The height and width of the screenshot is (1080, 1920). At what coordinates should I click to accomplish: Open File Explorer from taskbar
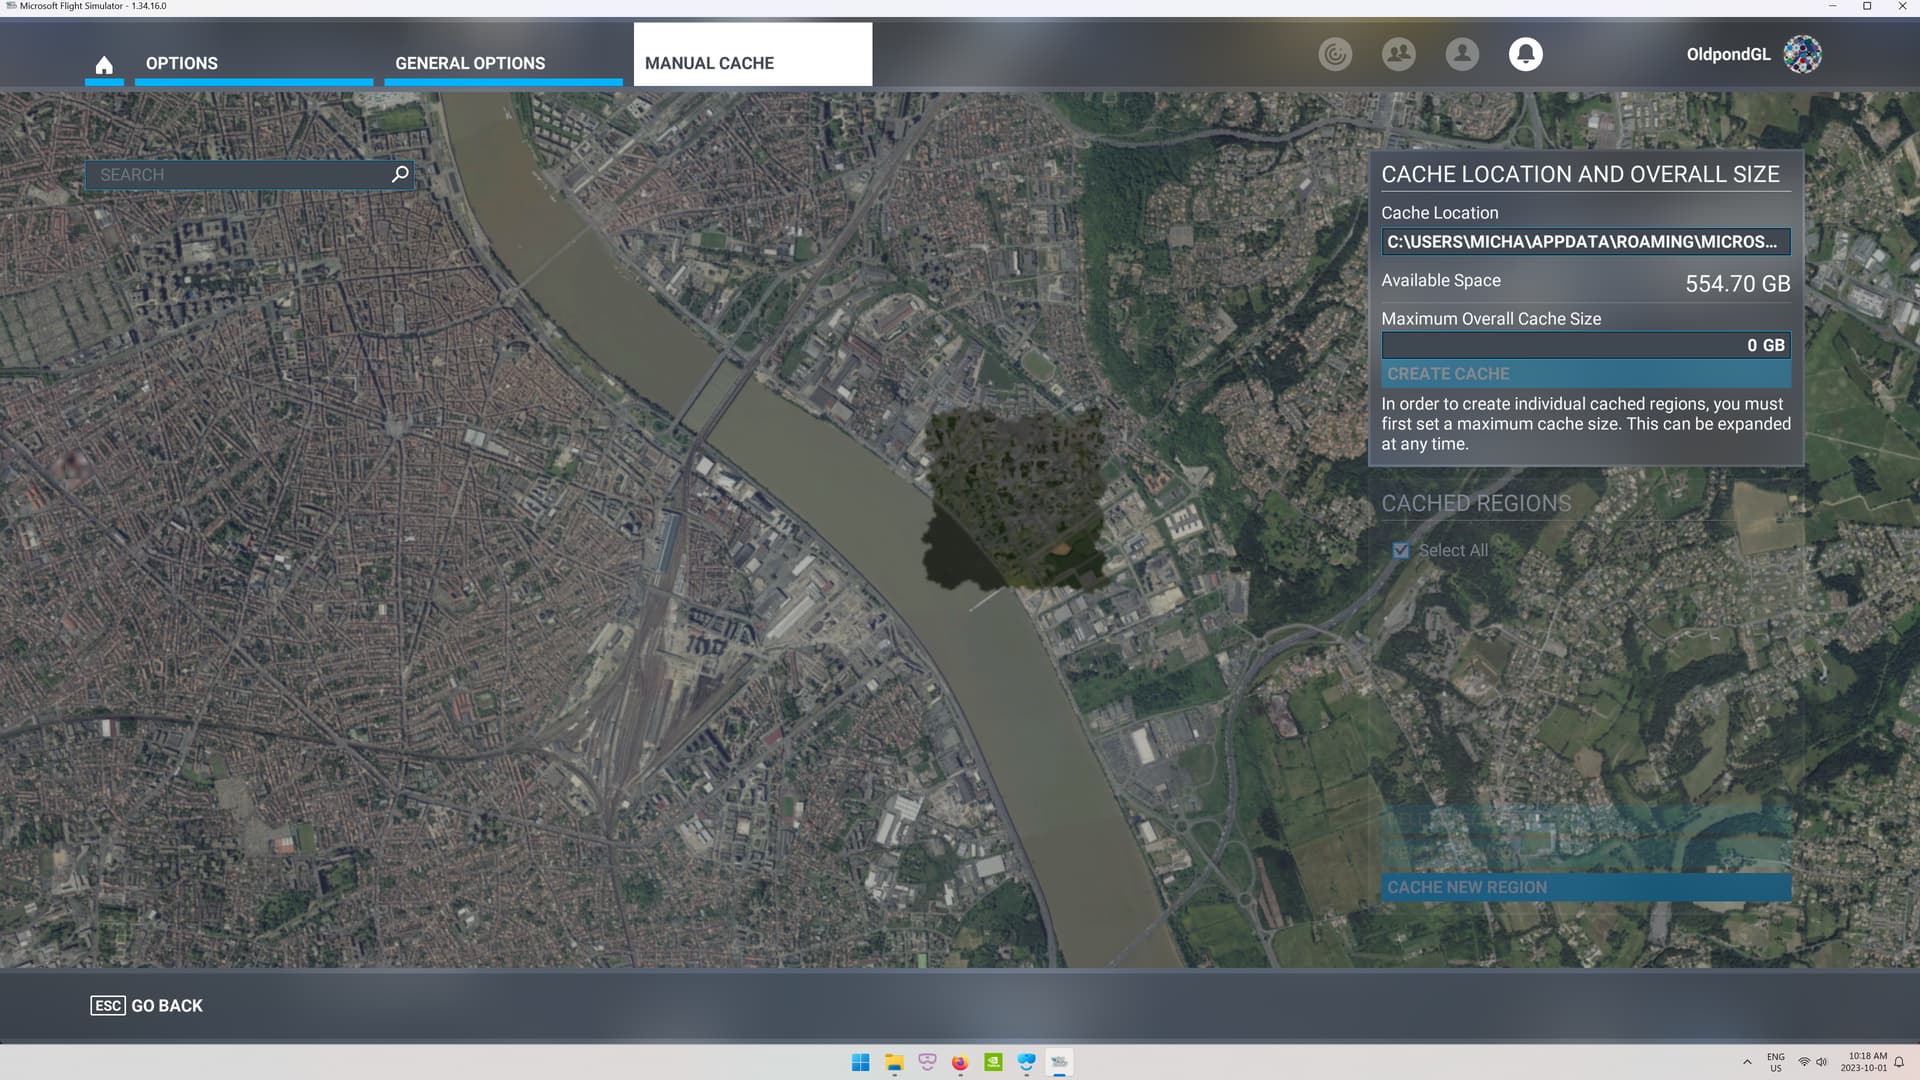[894, 1062]
